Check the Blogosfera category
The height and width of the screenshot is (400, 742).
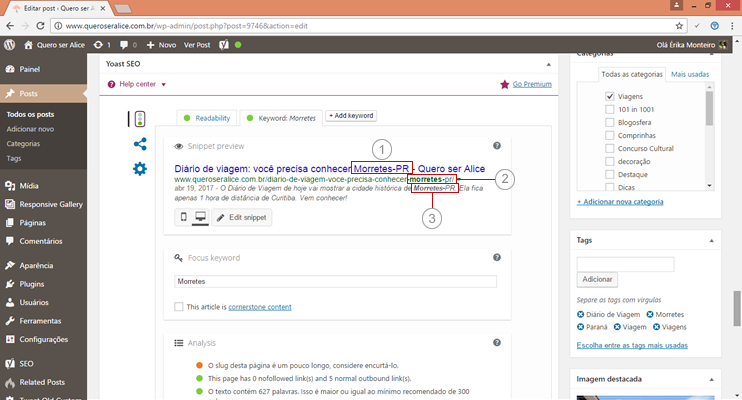(610, 122)
